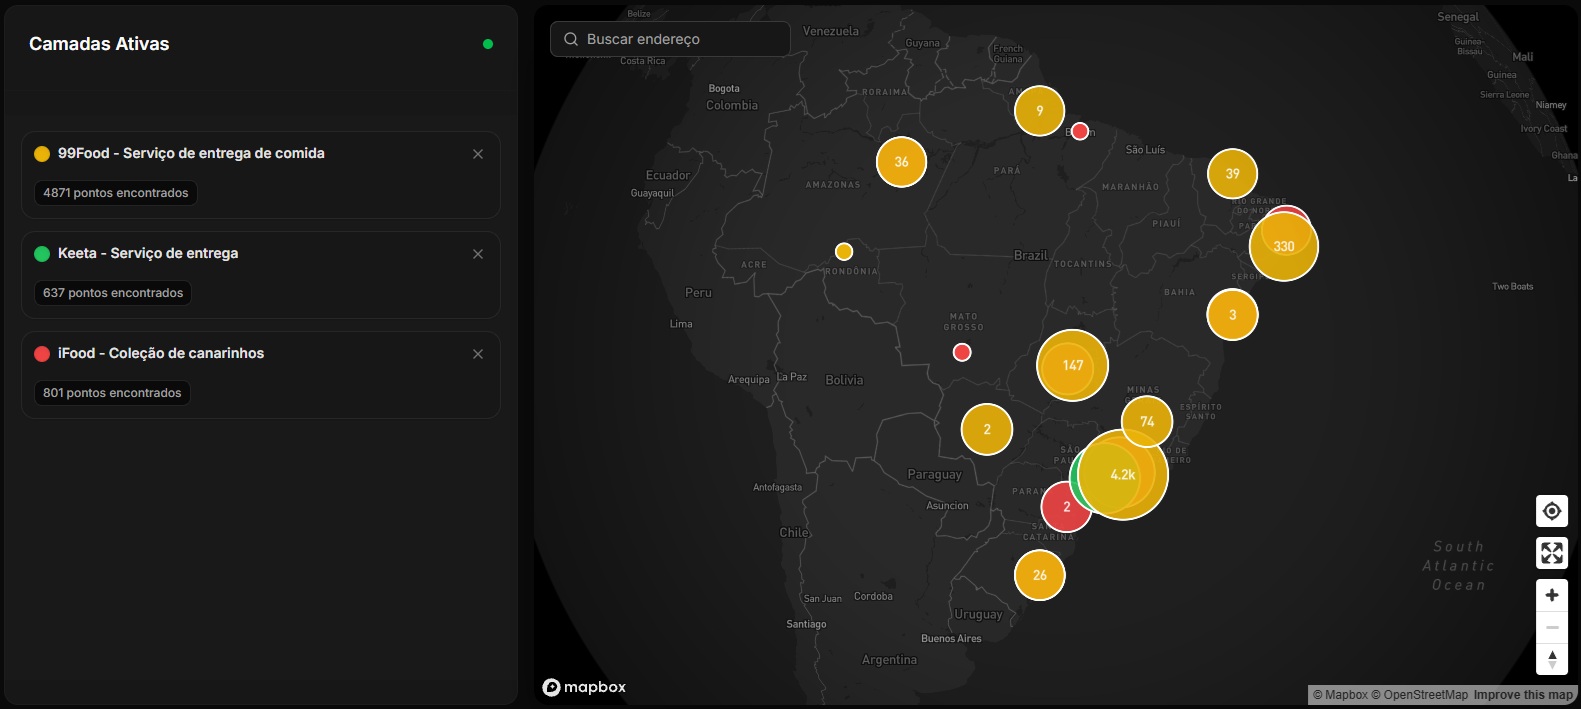Open the yellow 2 cluster marker

987,430
